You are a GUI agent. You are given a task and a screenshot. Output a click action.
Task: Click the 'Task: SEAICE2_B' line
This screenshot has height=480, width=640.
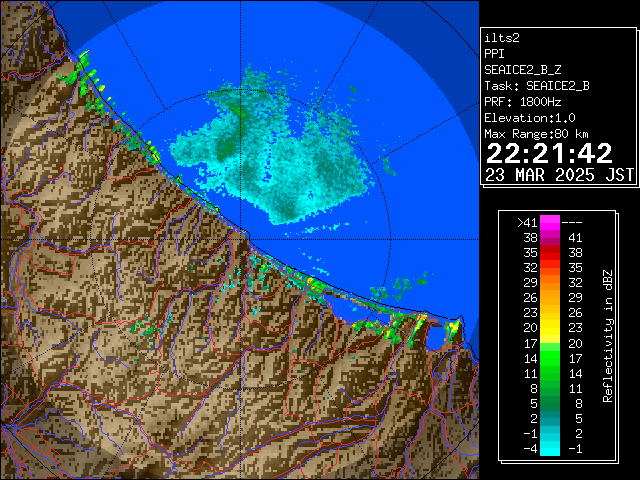[537, 86]
